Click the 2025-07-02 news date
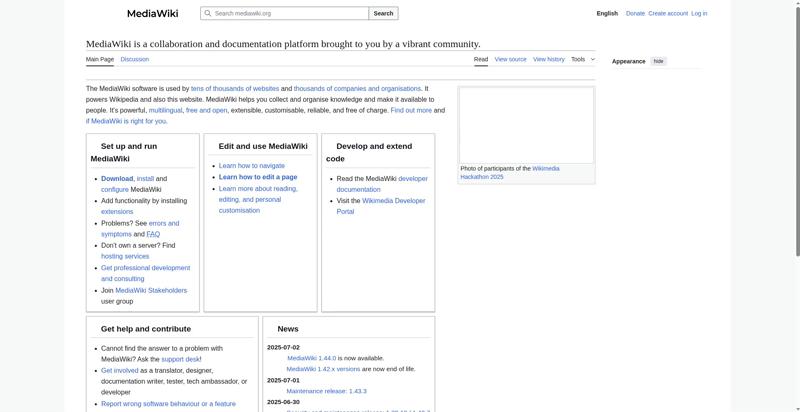Viewport: 800px width, 412px height. coord(283,348)
